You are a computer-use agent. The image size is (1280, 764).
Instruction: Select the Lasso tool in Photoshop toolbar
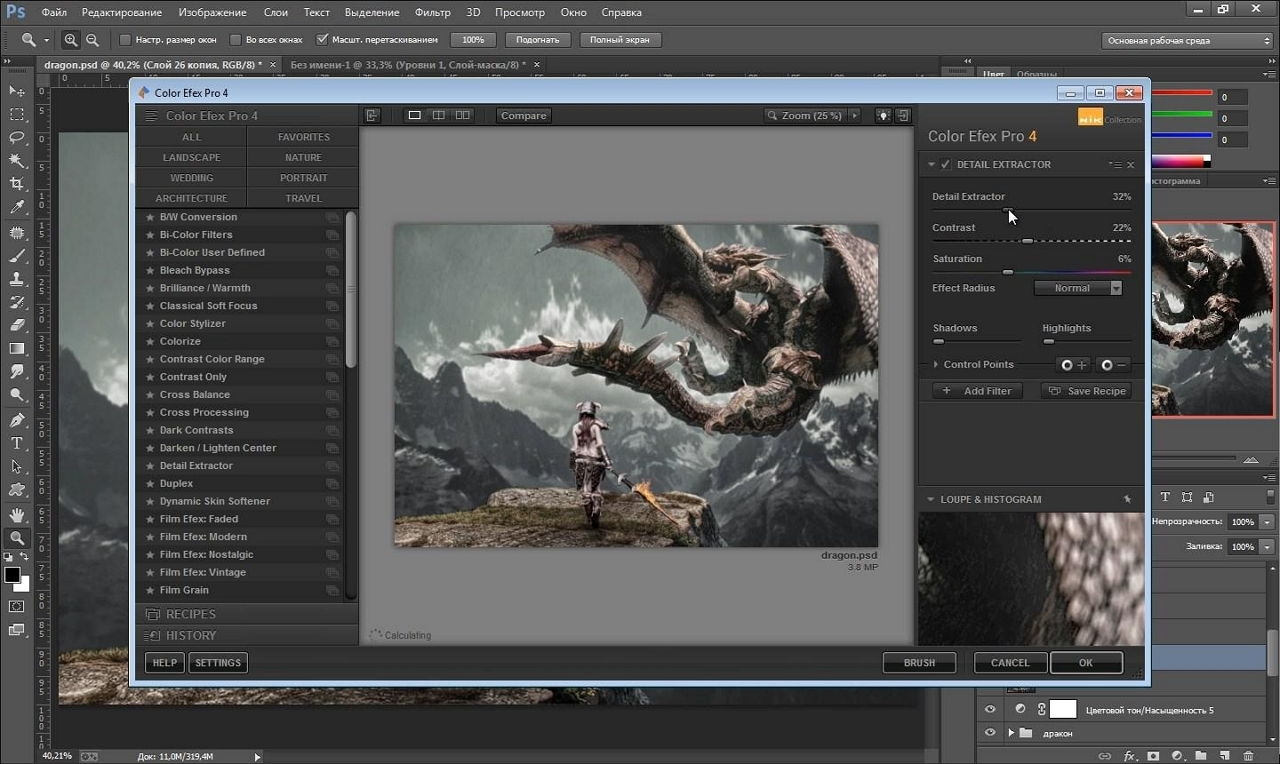(17, 137)
